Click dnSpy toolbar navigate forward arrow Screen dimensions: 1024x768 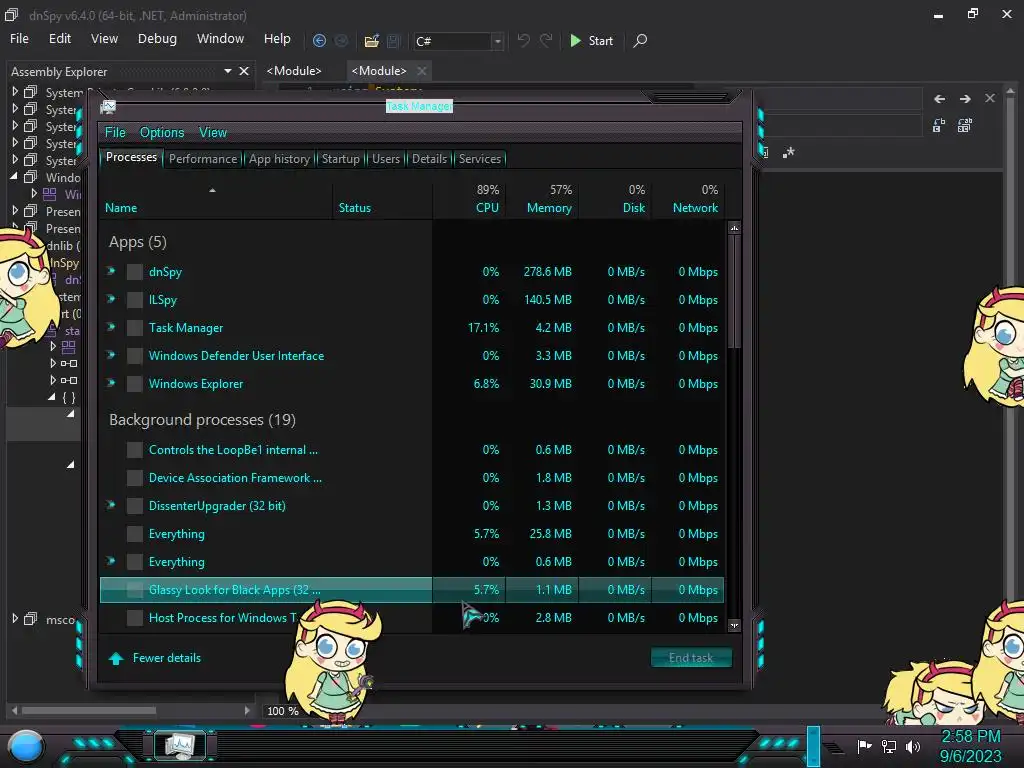click(x=342, y=40)
